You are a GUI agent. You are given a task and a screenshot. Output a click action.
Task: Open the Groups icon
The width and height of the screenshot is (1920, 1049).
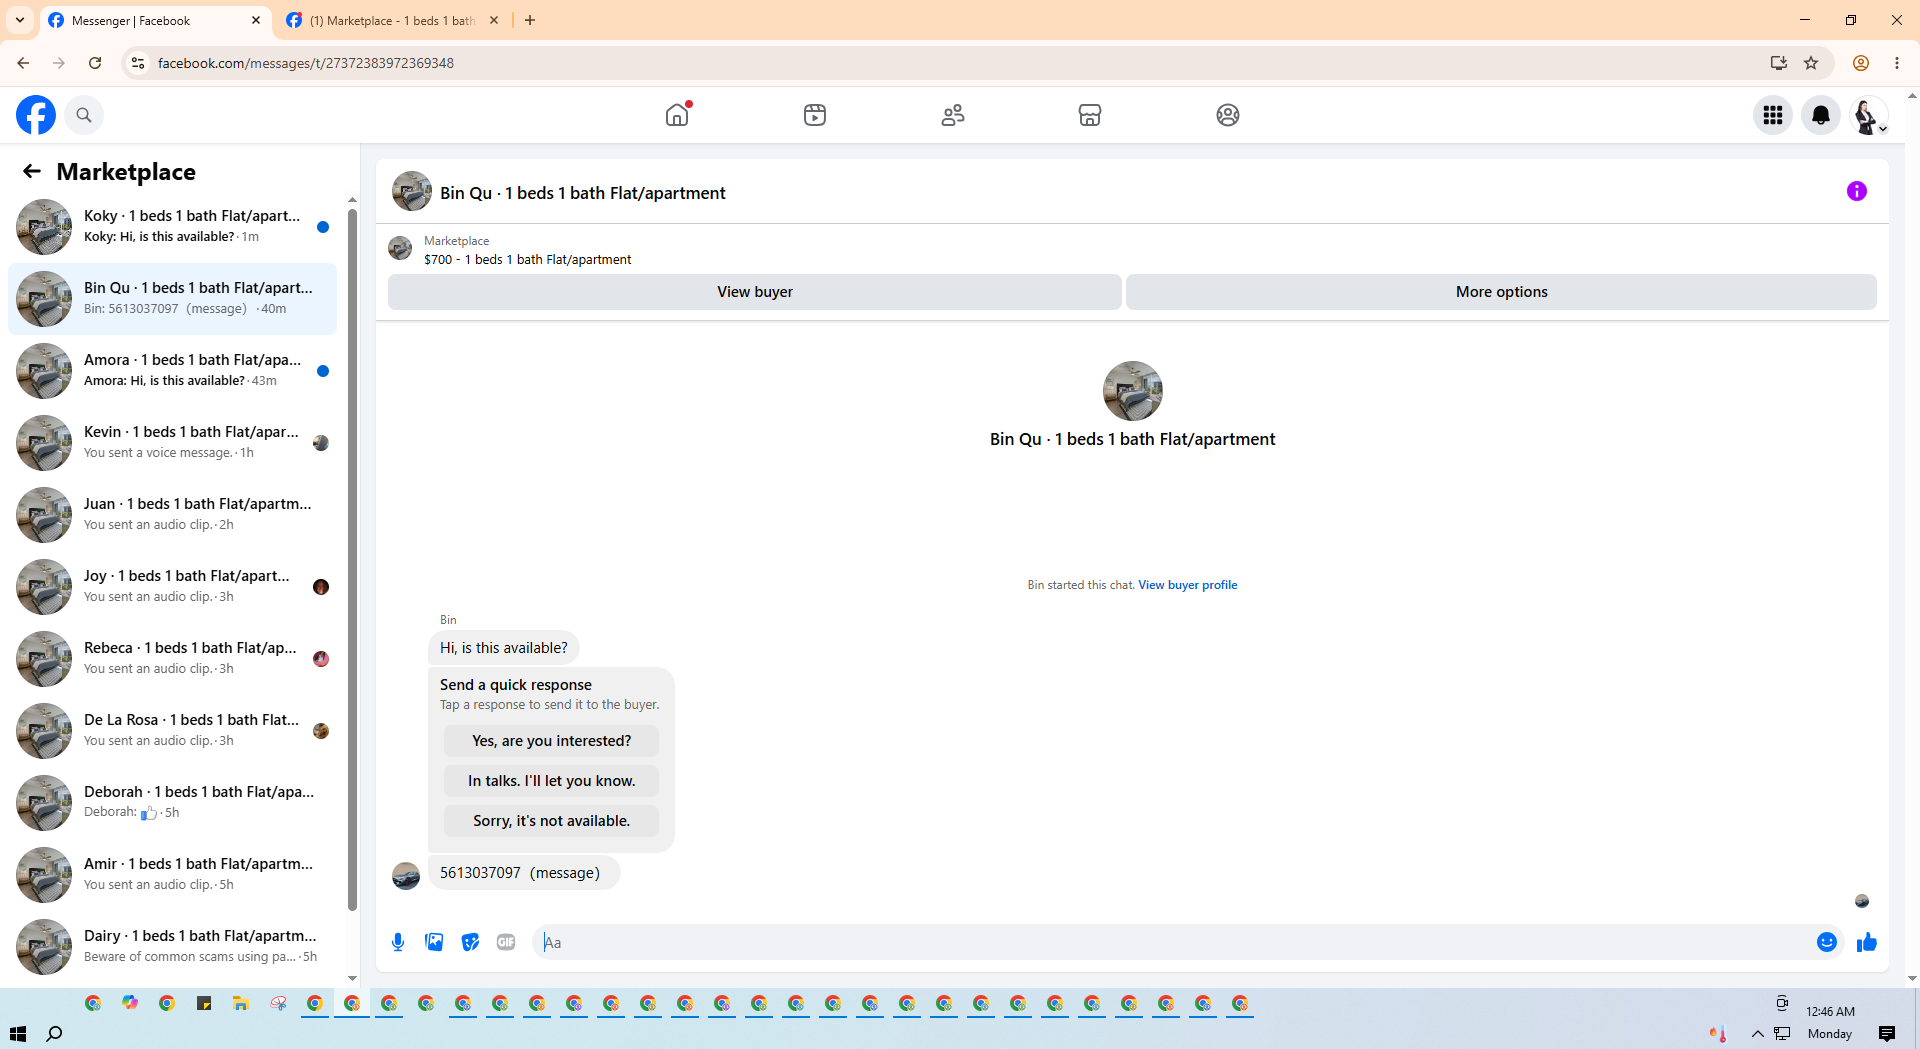[x=1228, y=115]
